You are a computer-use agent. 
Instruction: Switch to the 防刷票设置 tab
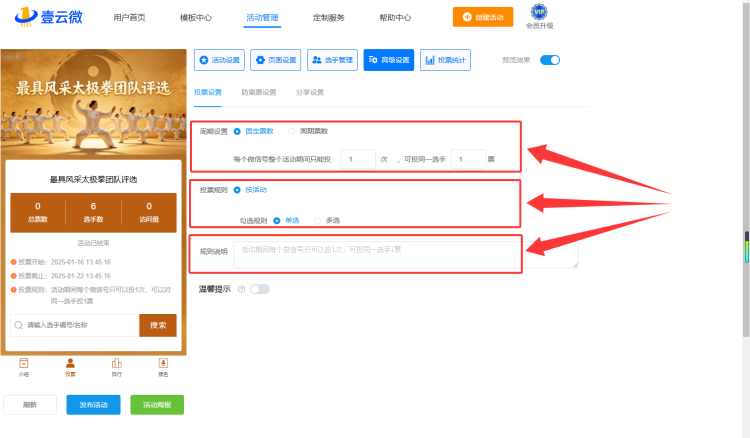(x=259, y=92)
